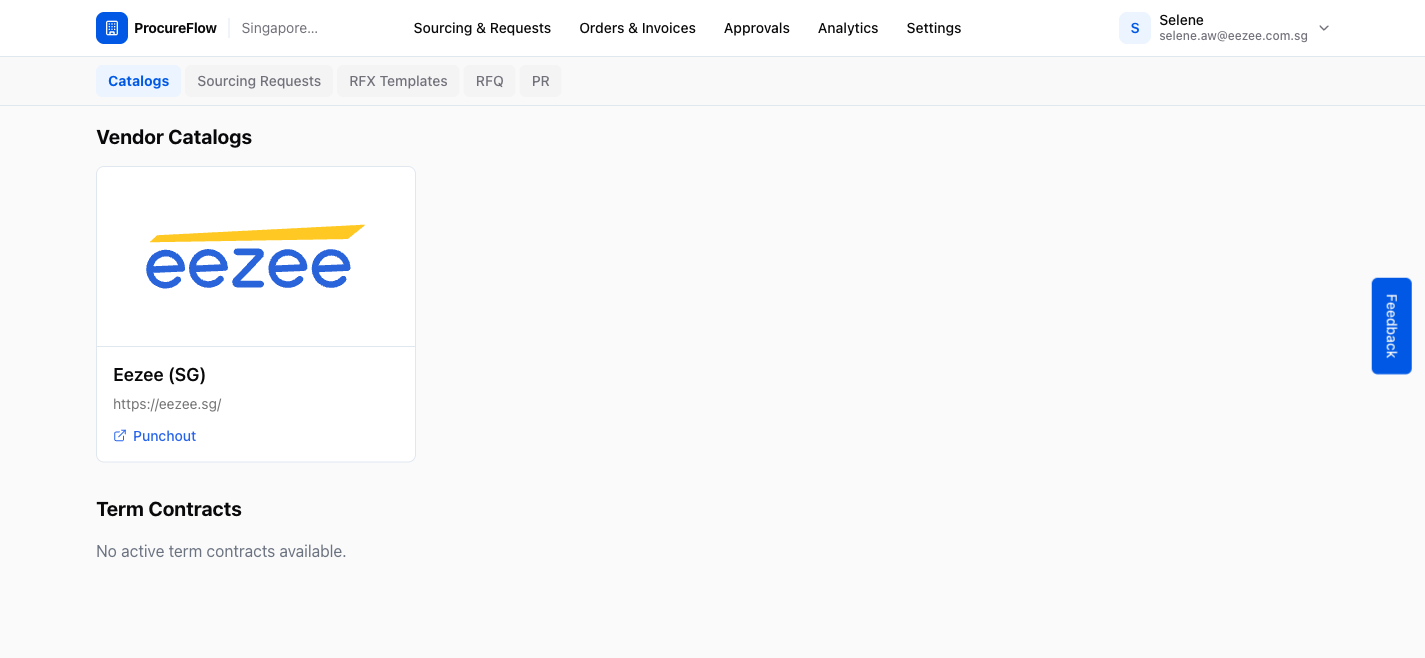
Task: Open the Feedback side button
Action: [1391, 326]
